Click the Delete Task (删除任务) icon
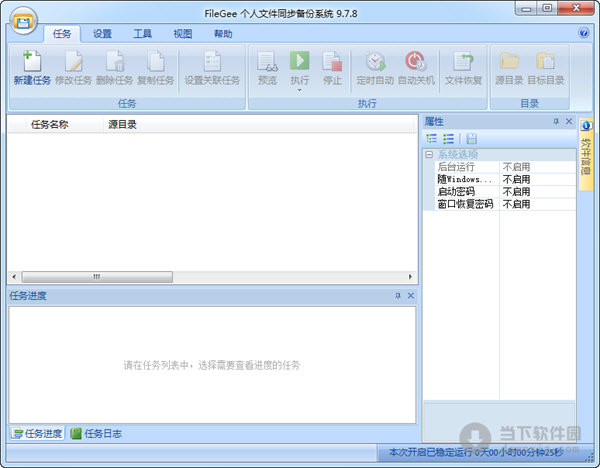 click(x=115, y=61)
